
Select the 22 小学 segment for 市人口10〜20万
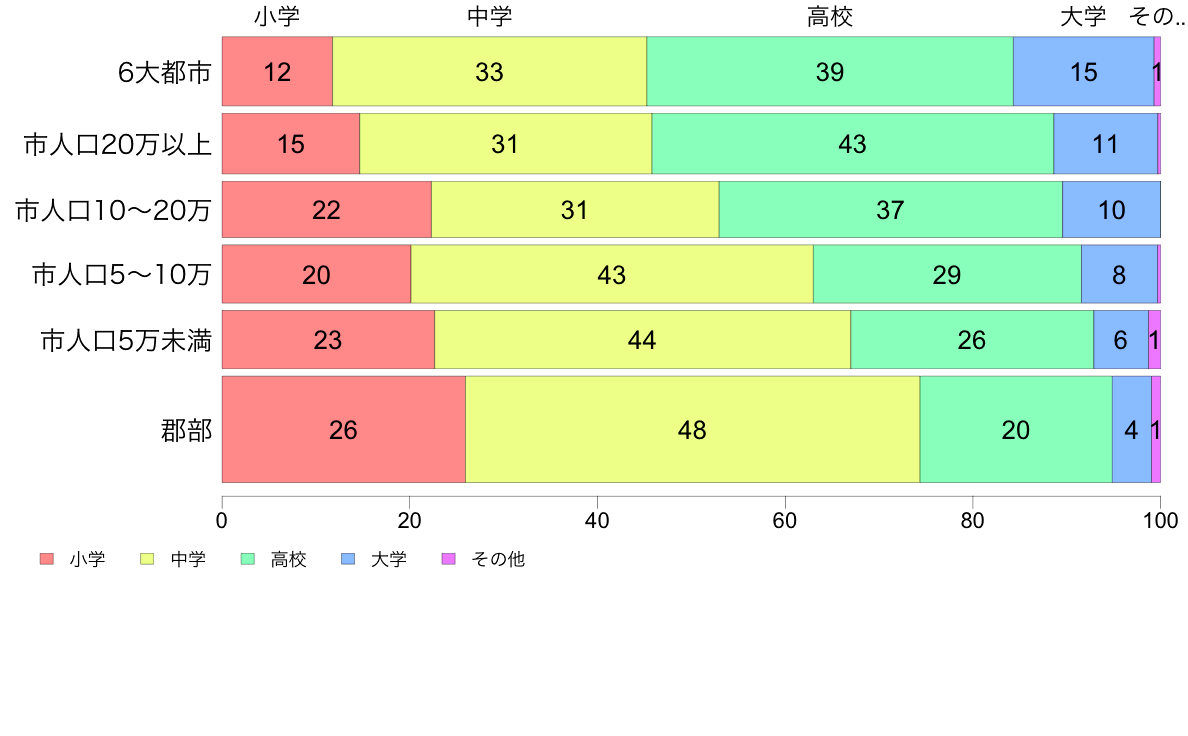coord(327,209)
